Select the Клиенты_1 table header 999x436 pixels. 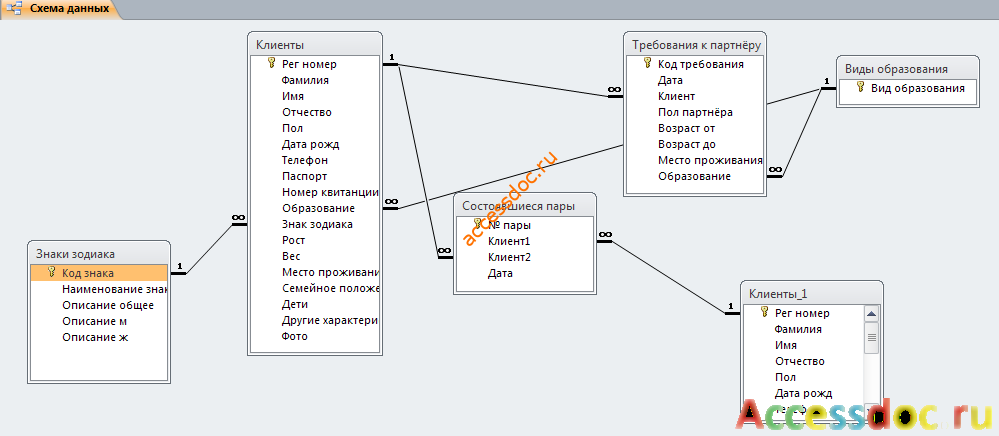[812, 294]
